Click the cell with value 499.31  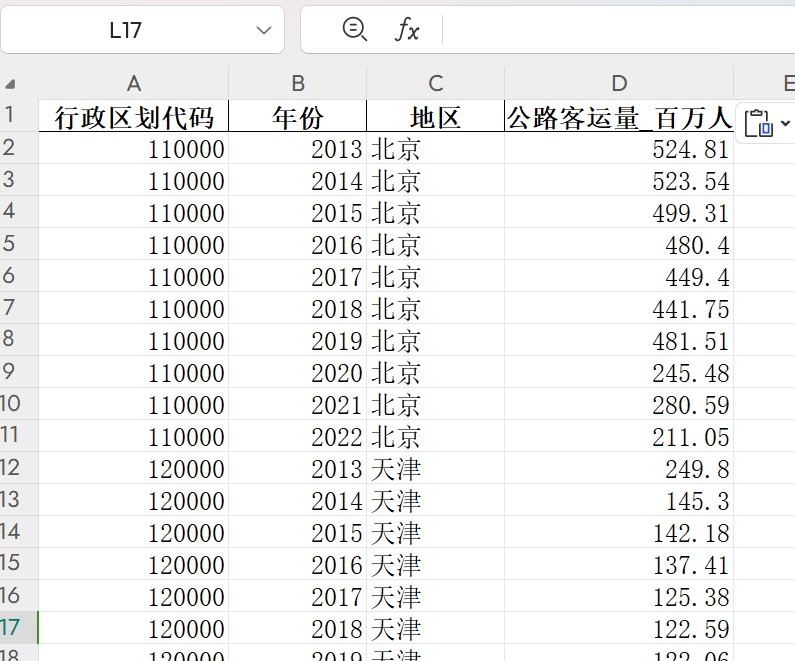click(x=619, y=212)
